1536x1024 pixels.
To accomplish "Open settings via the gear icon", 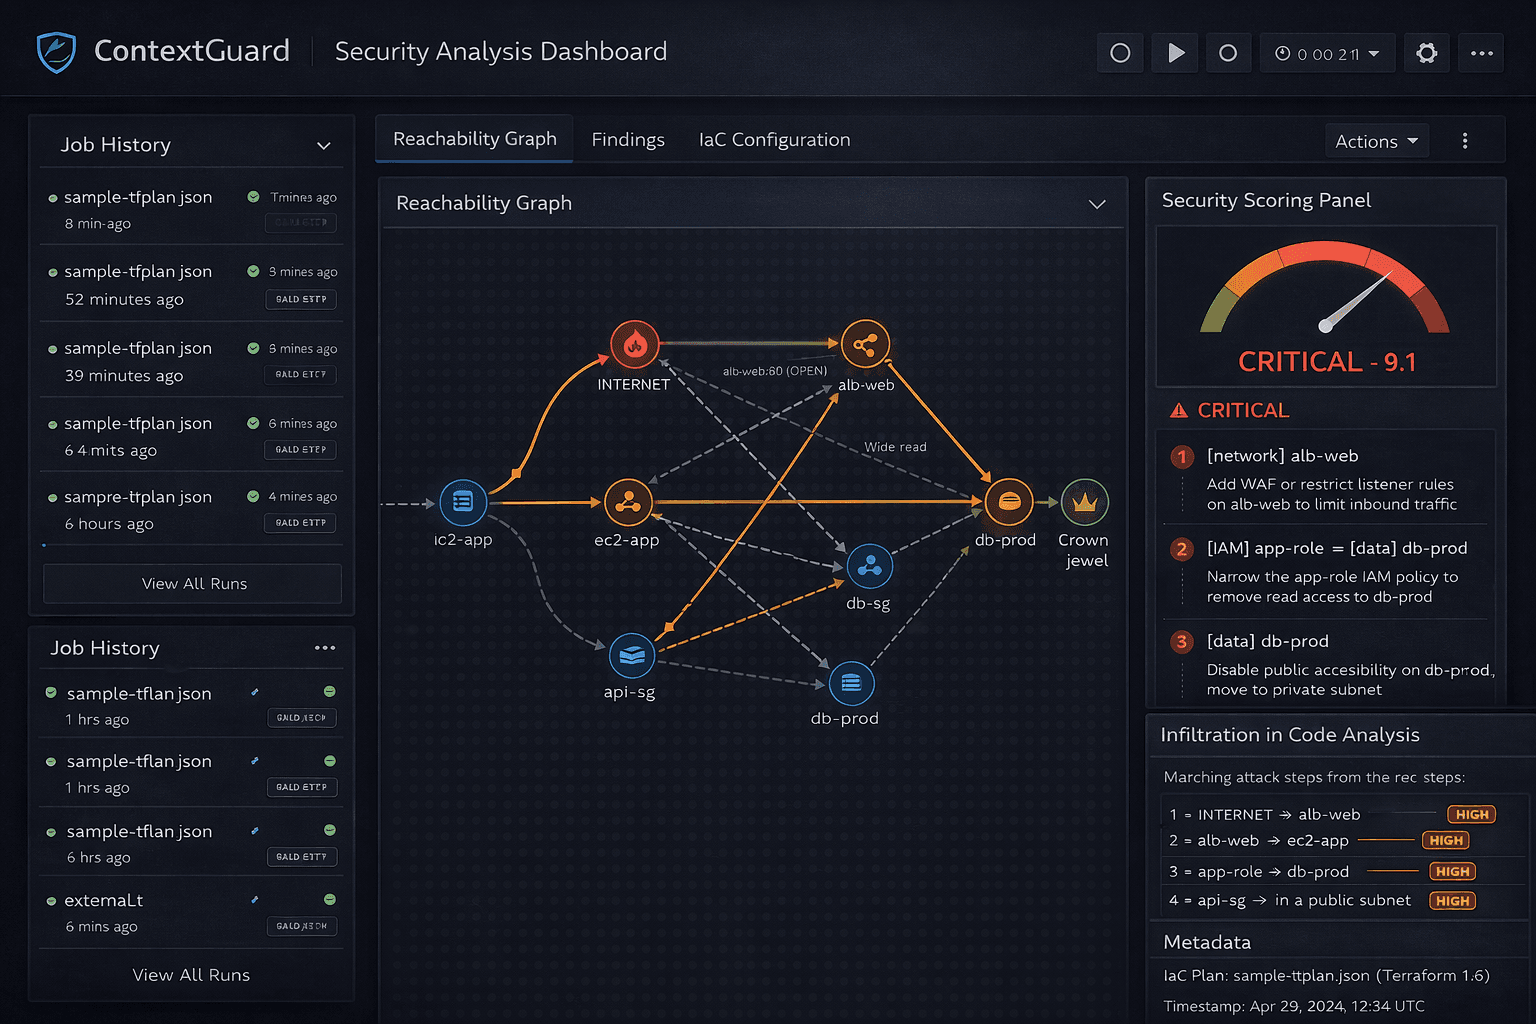I will [x=1427, y=52].
